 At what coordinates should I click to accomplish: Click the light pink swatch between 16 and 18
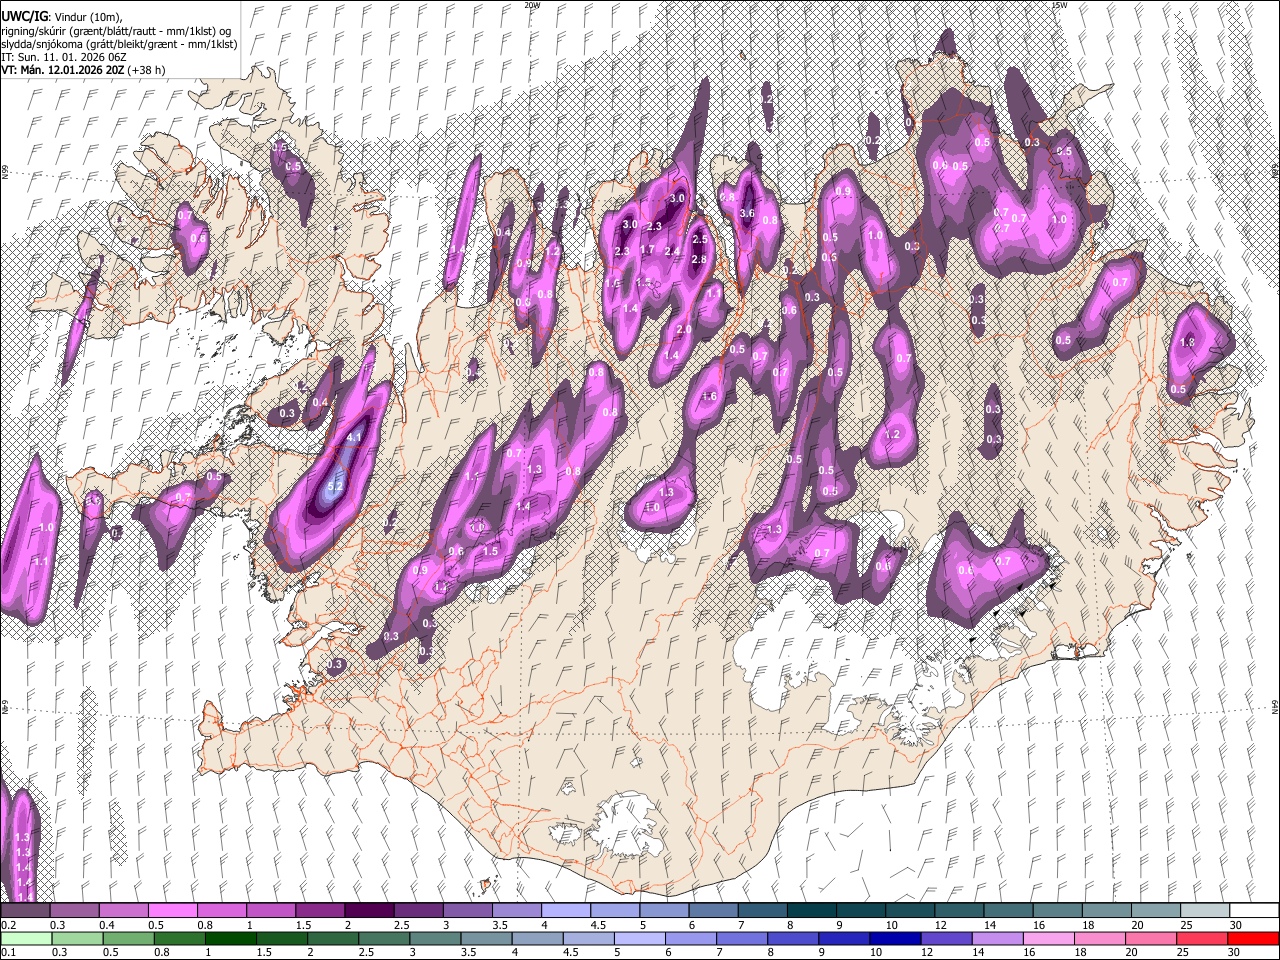click(x=1047, y=938)
